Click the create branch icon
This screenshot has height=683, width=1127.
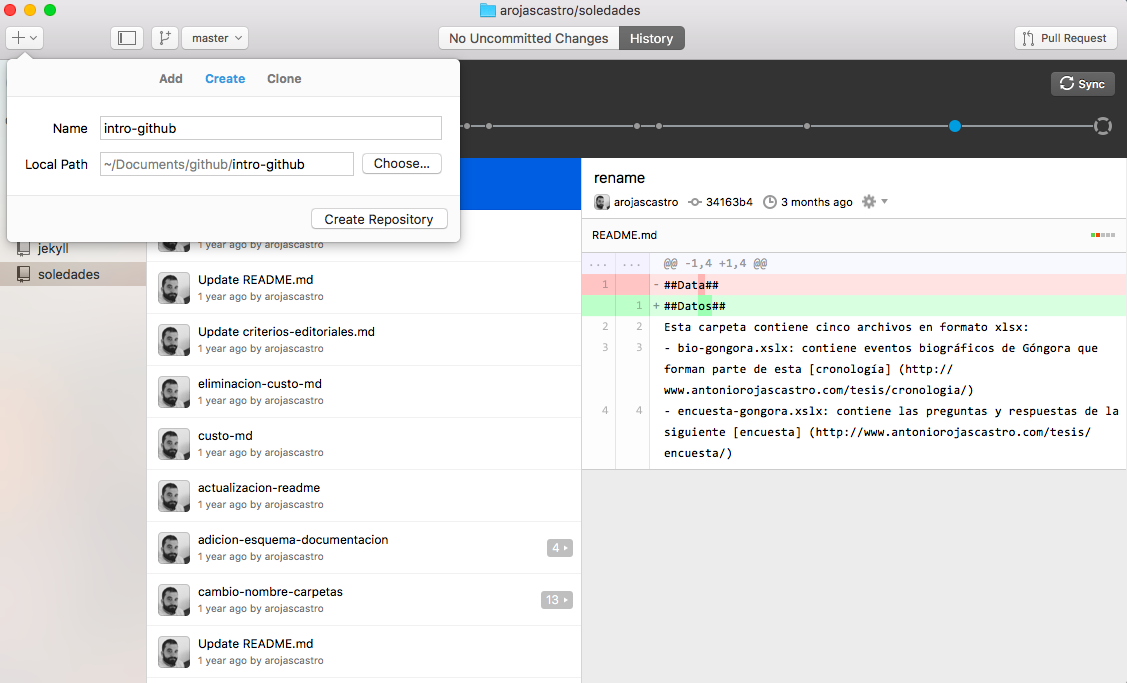tap(165, 38)
